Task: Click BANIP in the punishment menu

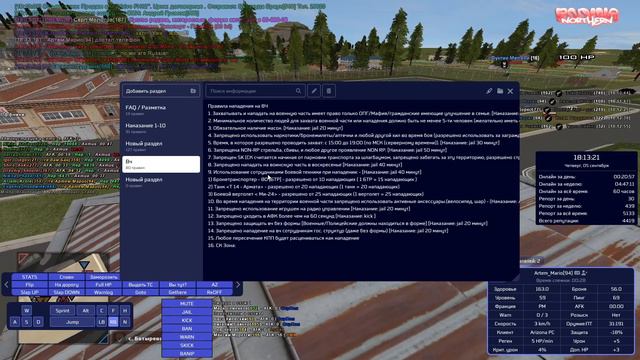Action: pyautogui.click(x=187, y=353)
